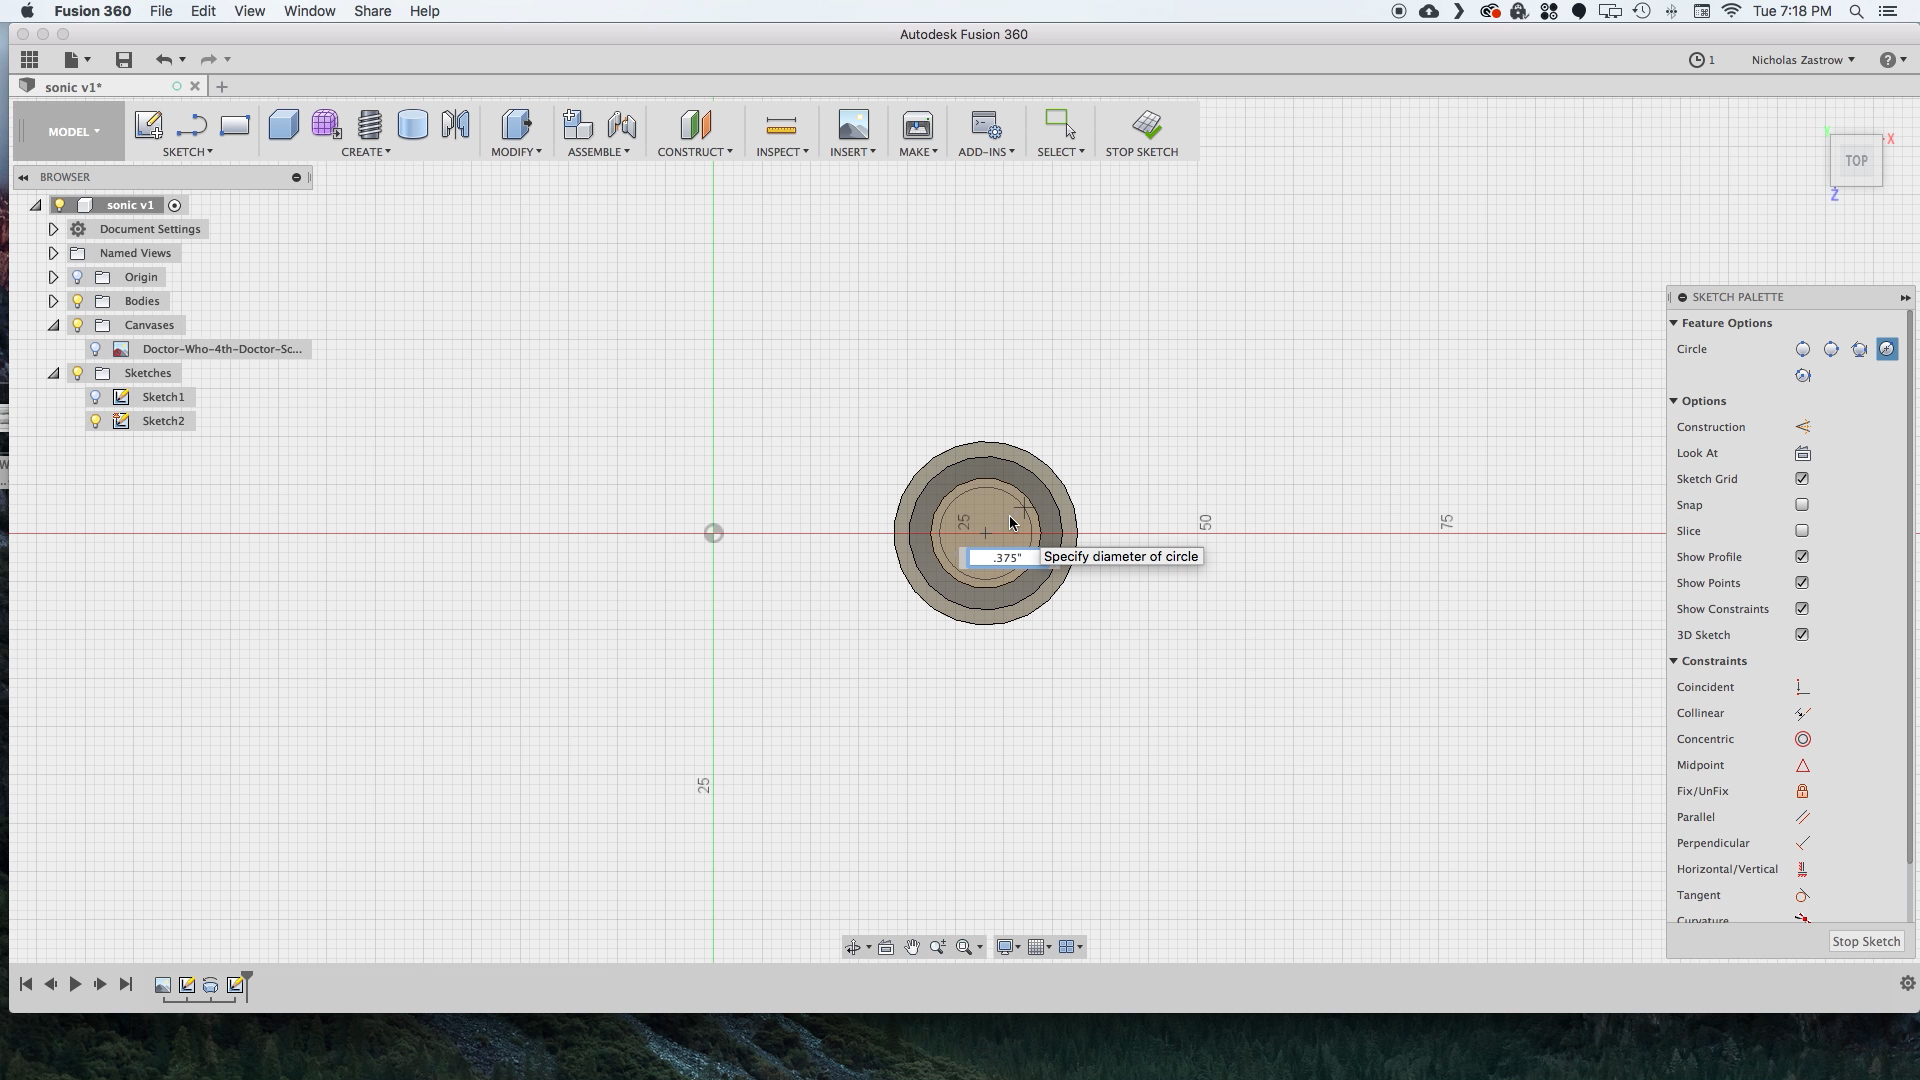Click the job status clock indicator
This screenshot has height=1080, width=1920.
pyautogui.click(x=1701, y=60)
